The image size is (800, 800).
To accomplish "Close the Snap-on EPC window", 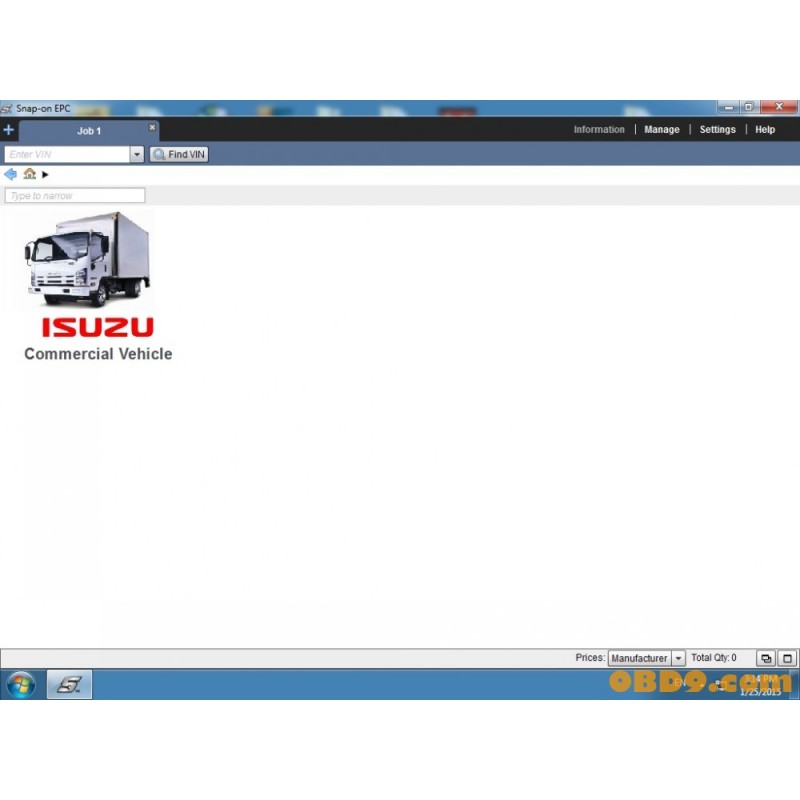I will (779, 107).
